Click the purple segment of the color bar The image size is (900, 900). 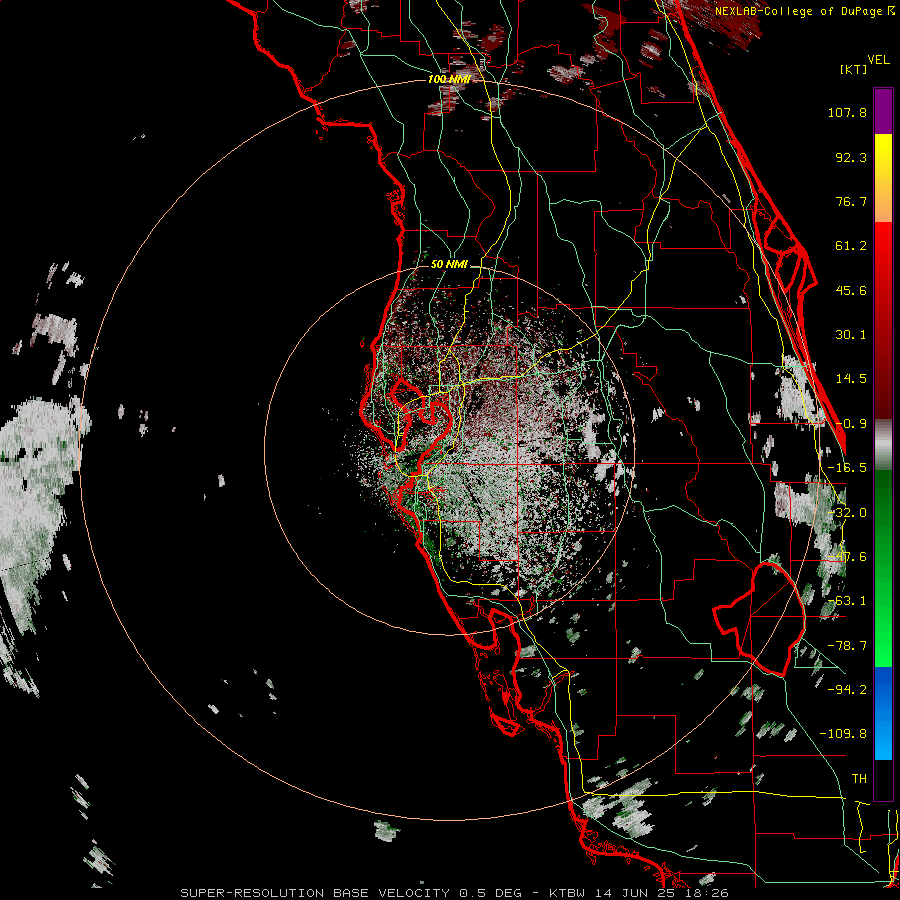[883, 111]
